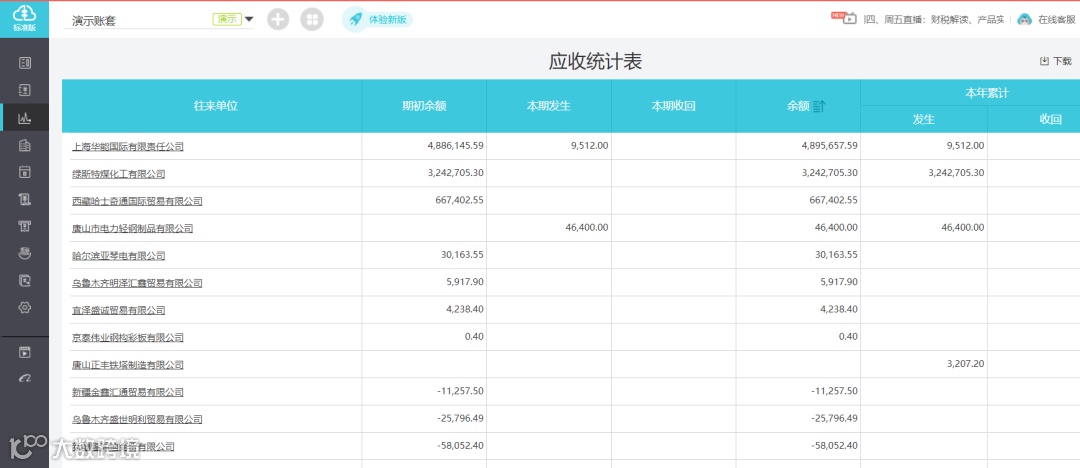Click 期初余额 value -58,052.40
This screenshot has height=468, width=1080.
point(461,445)
